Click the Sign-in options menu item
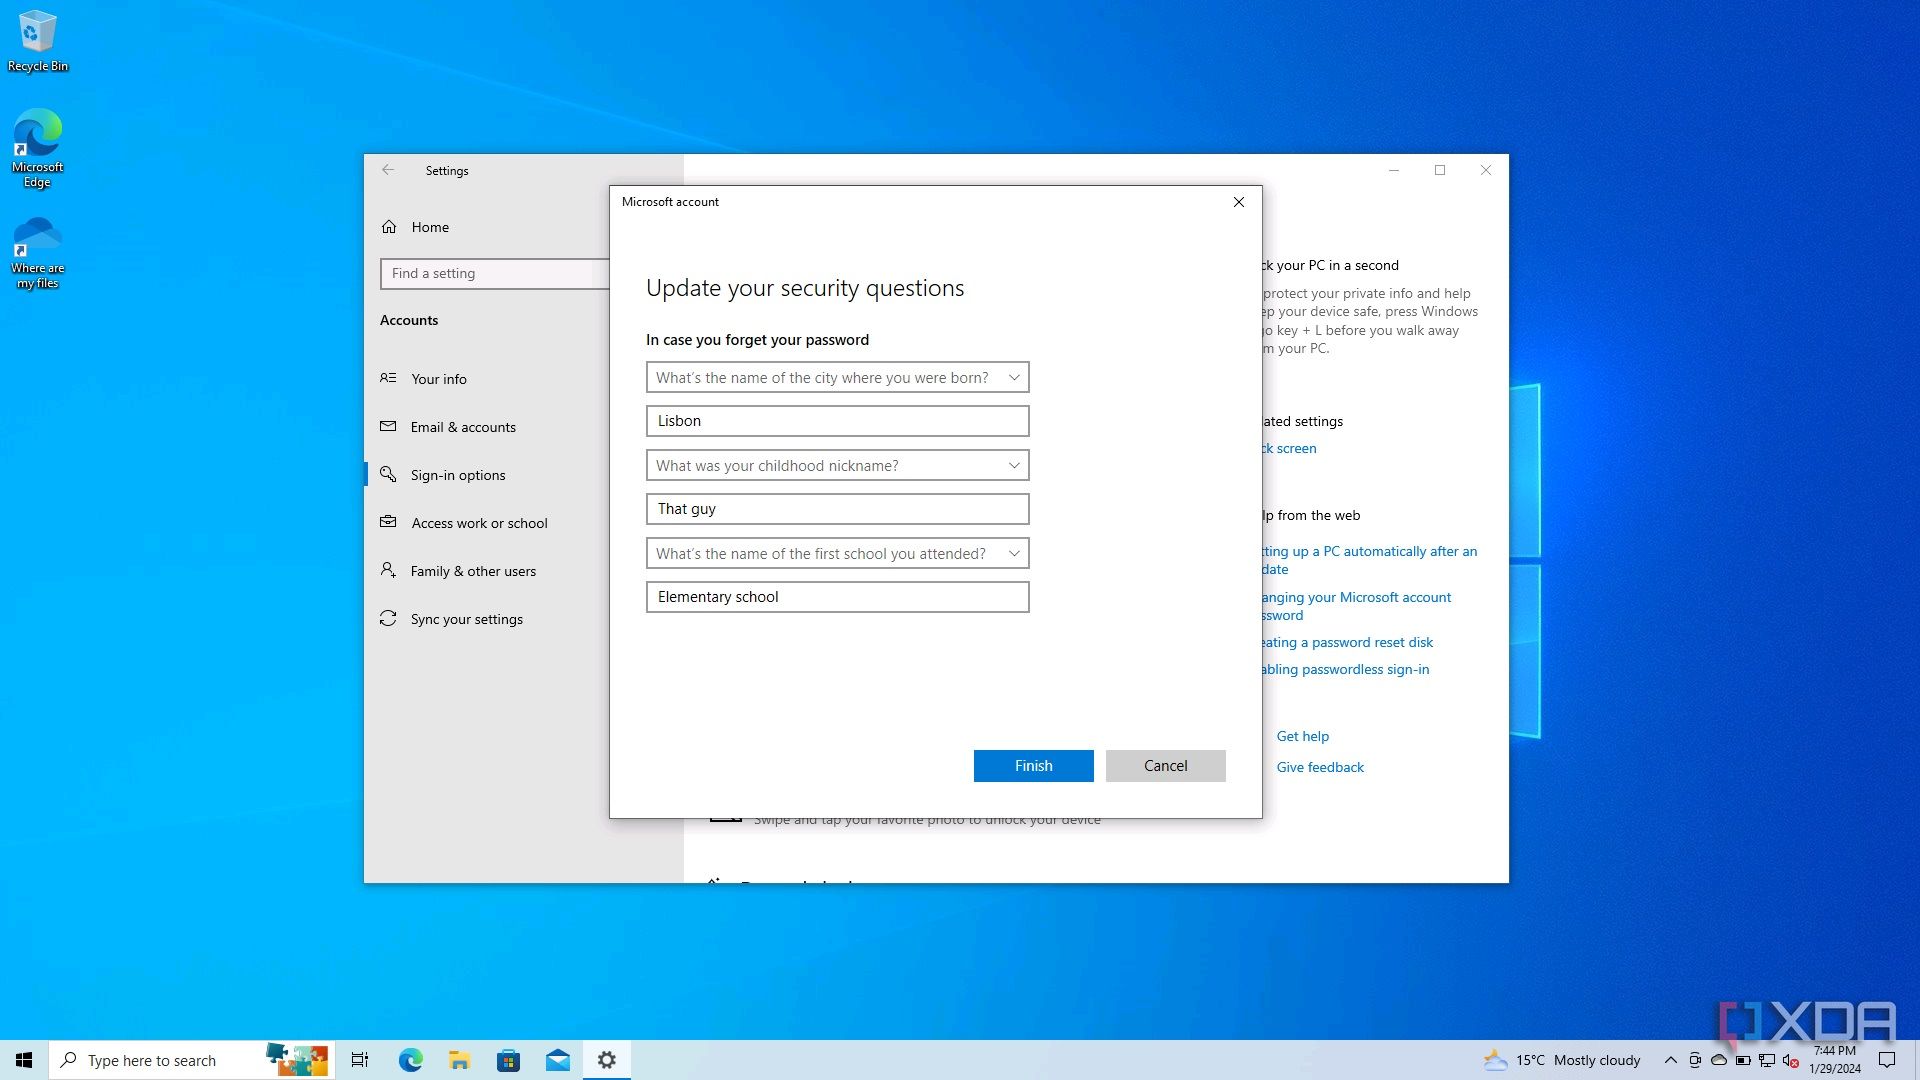The height and width of the screenshot is (1080, 1920). (456, 475)
